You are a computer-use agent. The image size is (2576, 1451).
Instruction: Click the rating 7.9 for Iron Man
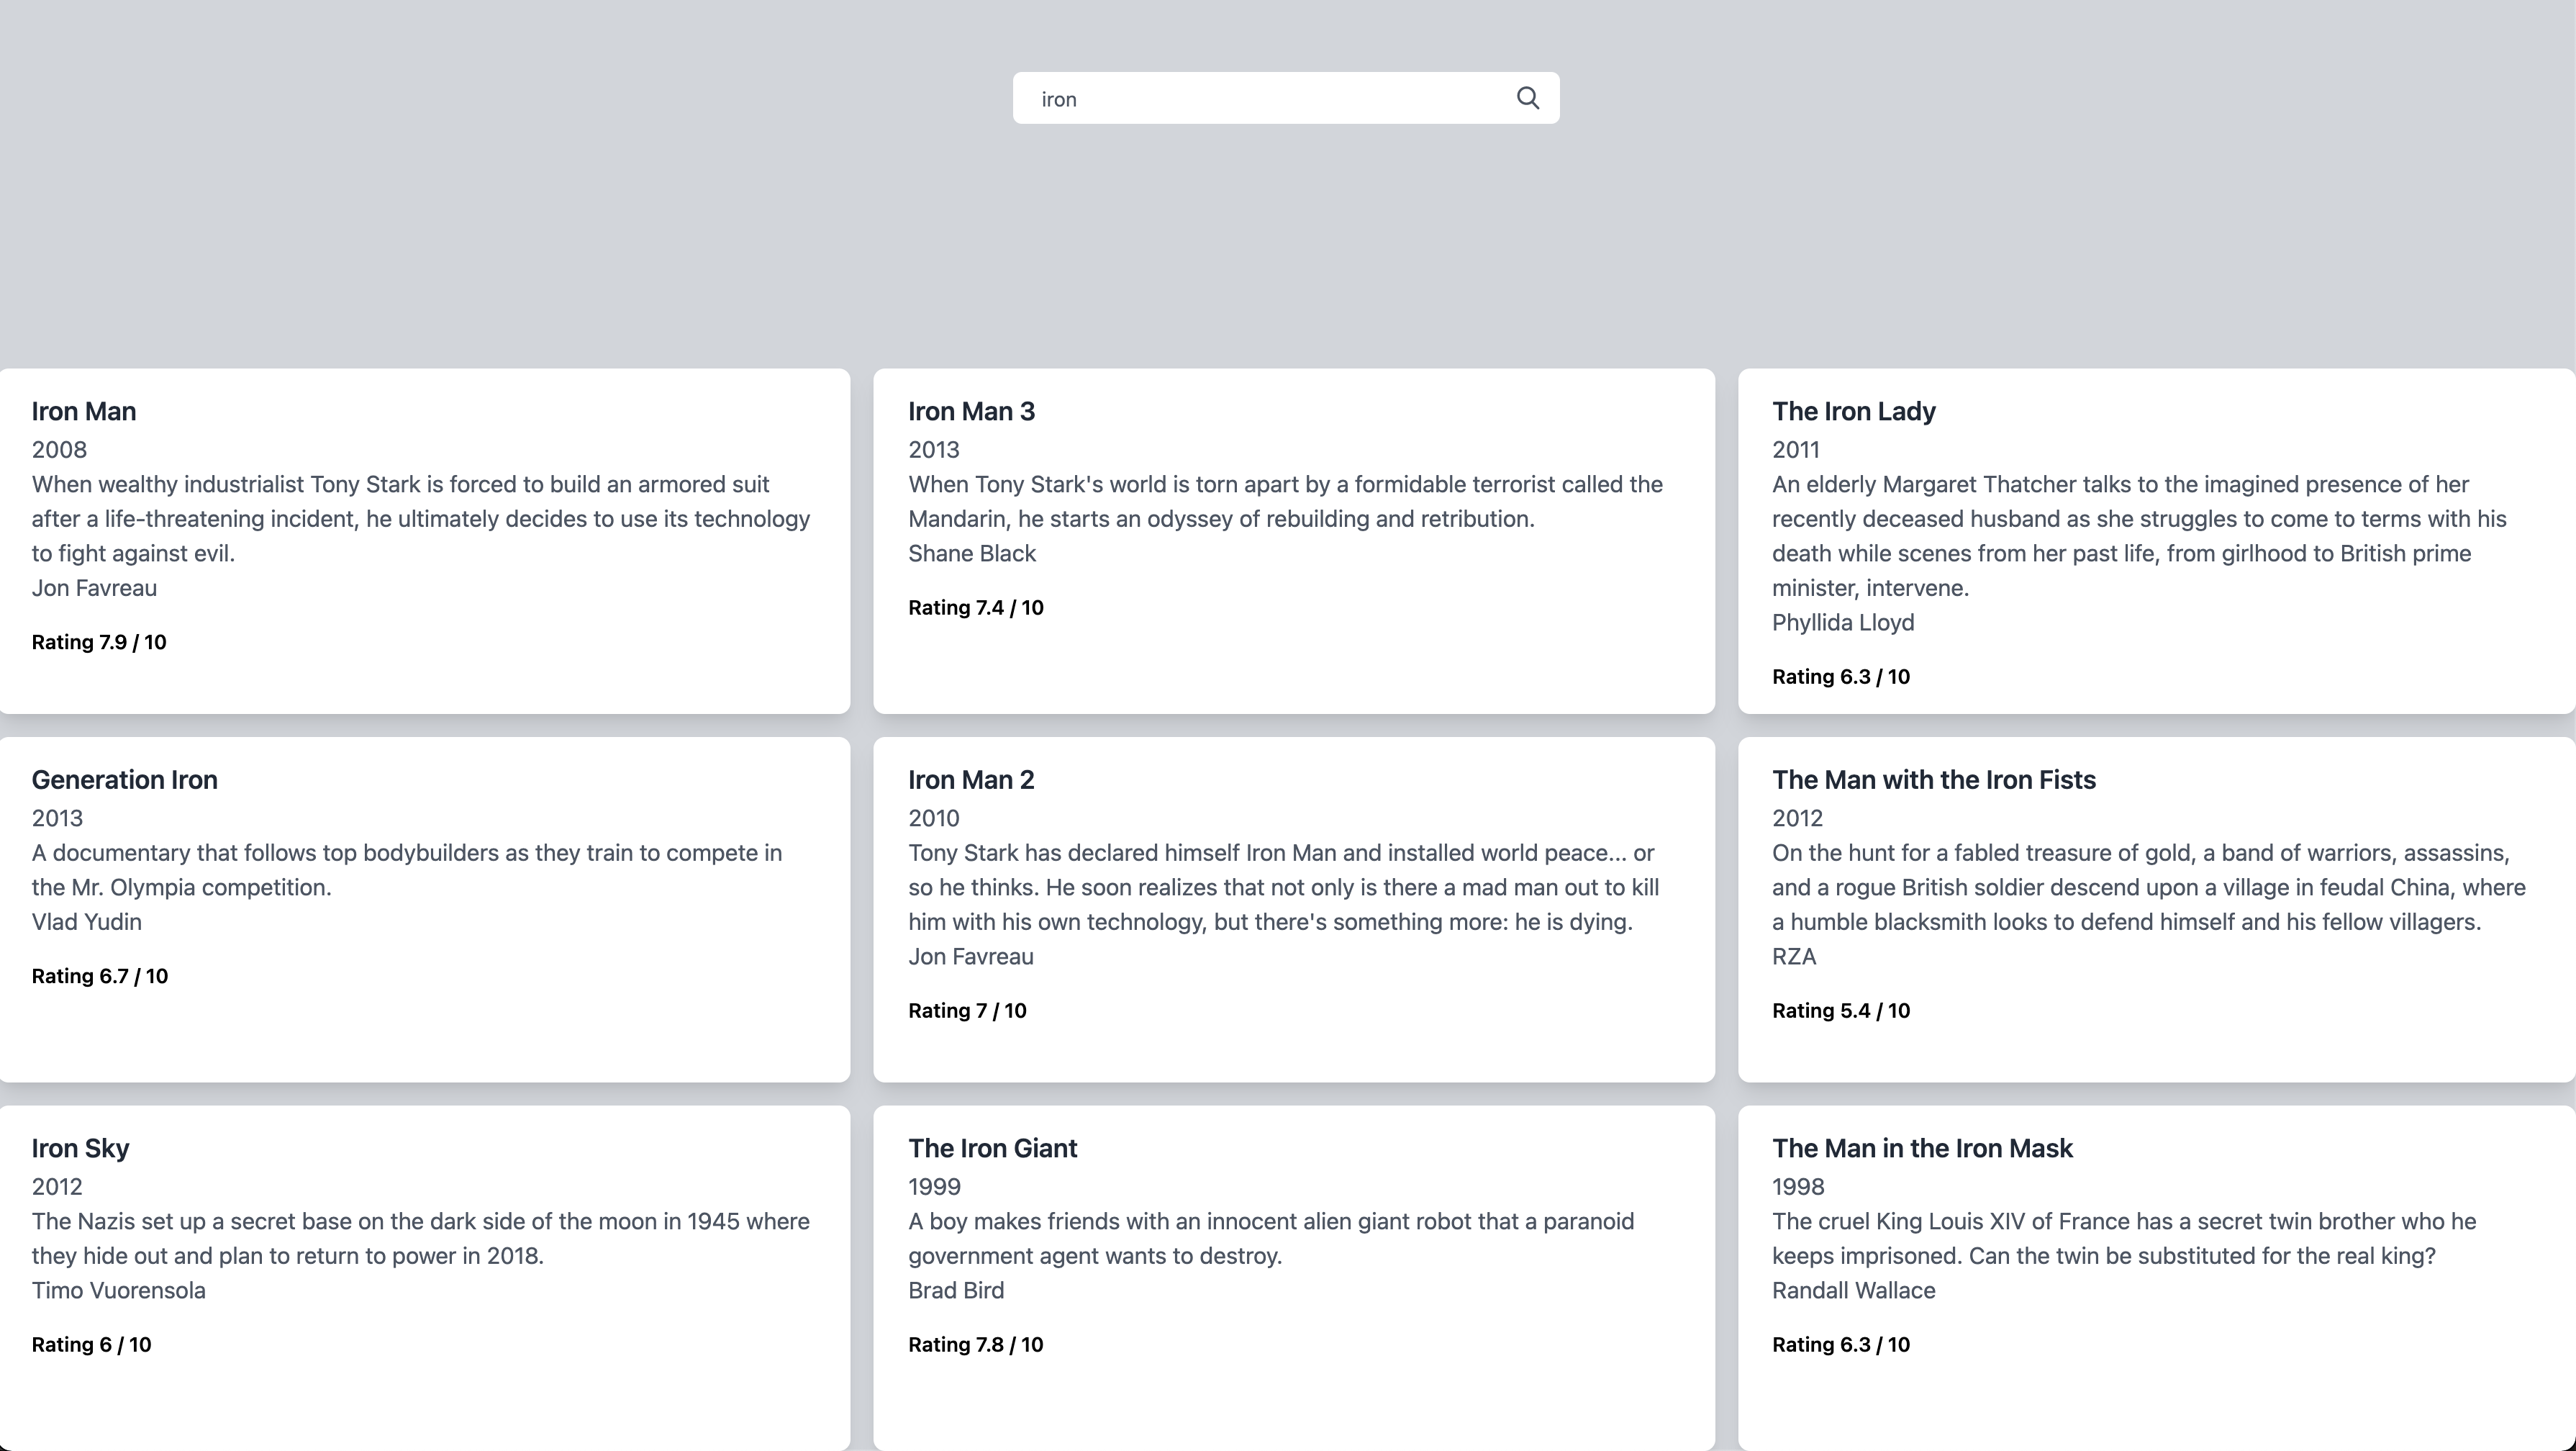98,641
